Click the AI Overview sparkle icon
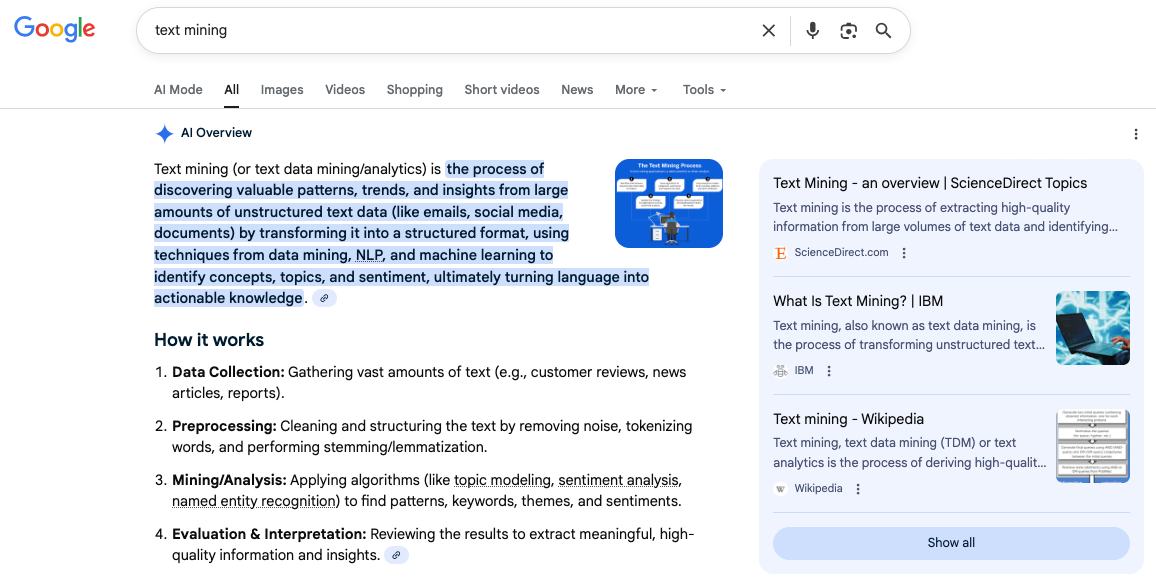Viewport: 1156px width, 583px height. click(x=164, y=133)
